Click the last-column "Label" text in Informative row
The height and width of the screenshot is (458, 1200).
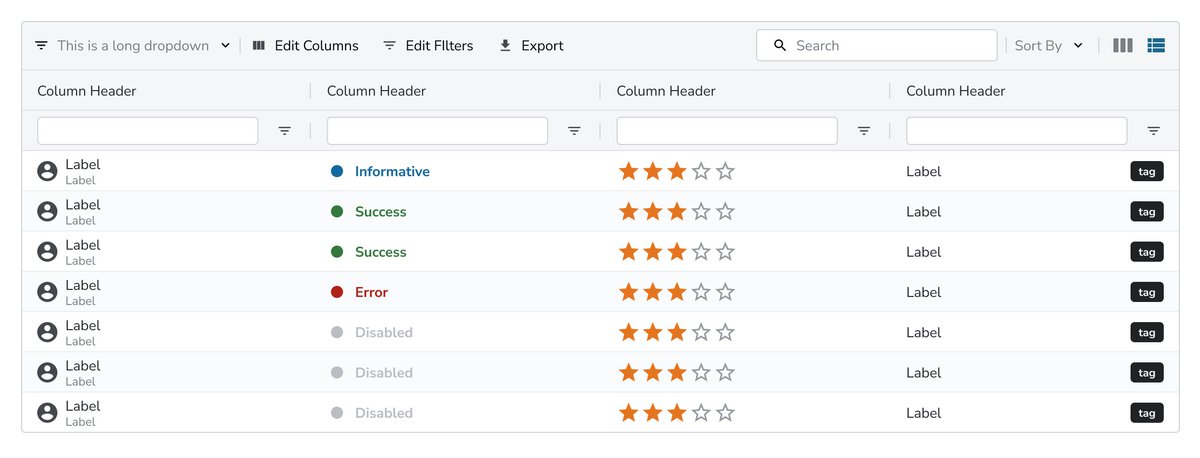[924, 172]
